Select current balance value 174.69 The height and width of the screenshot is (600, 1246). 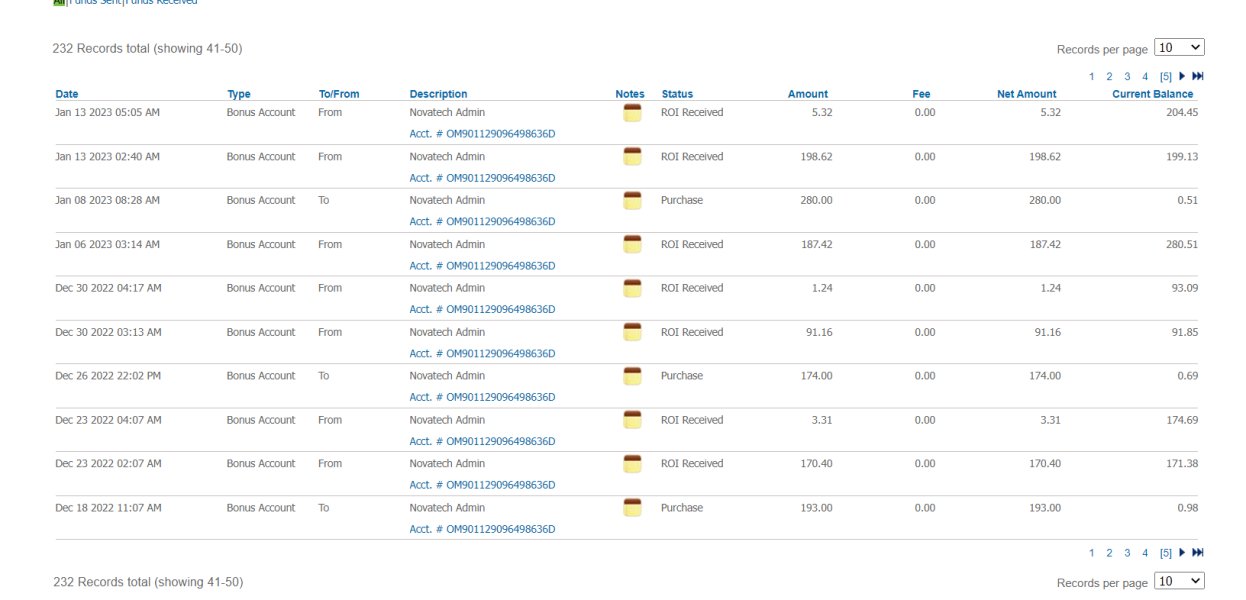coord(1181,420)
